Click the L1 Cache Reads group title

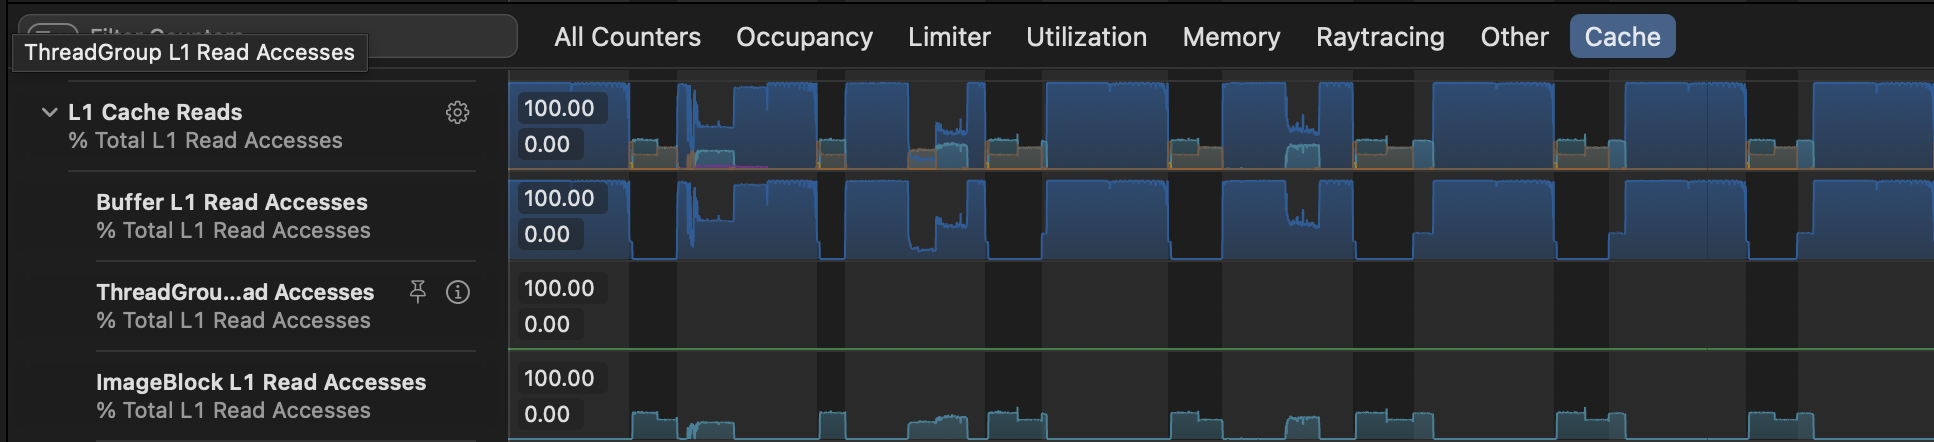155,112
